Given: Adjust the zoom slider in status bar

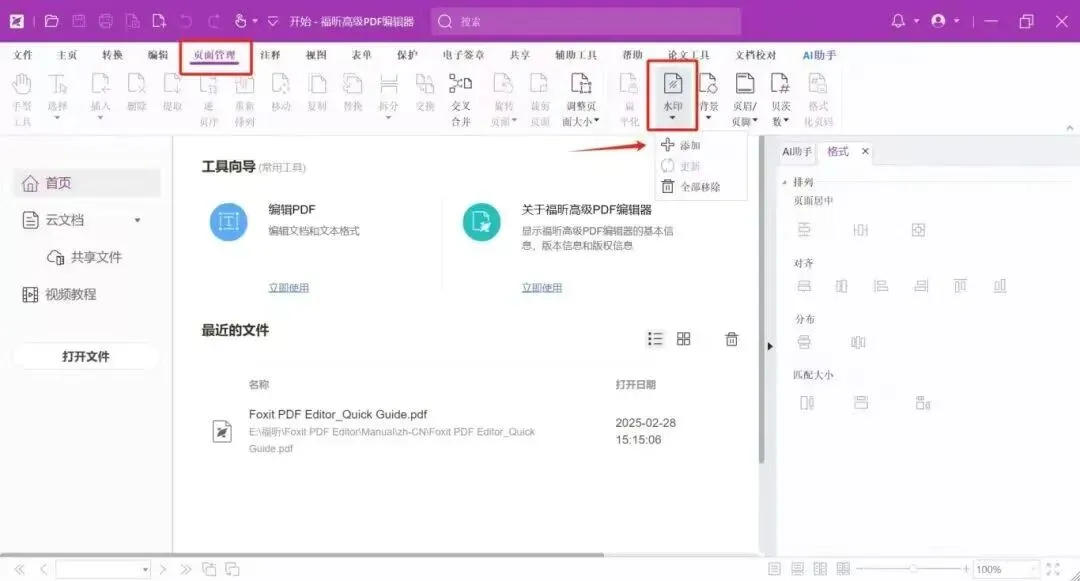Looking at the screenshot, I should click(913, 569).
